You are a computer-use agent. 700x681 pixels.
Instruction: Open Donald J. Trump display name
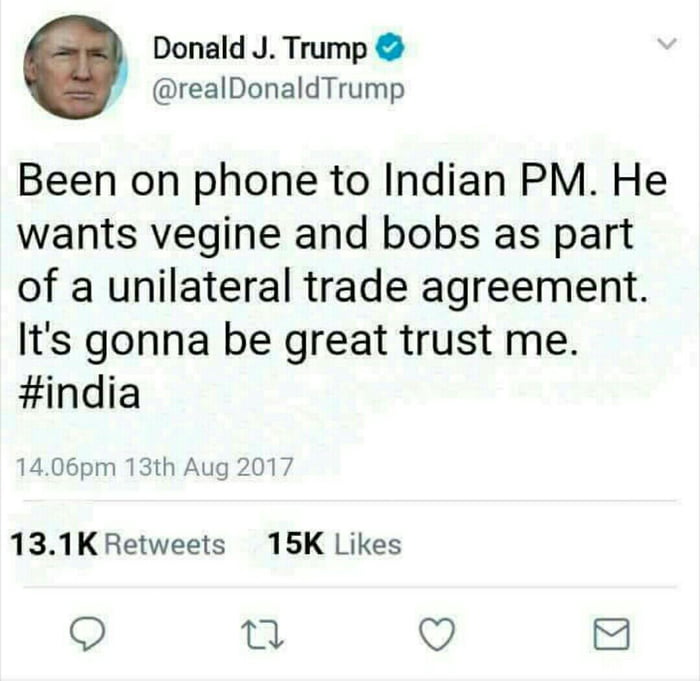[260, 47]
